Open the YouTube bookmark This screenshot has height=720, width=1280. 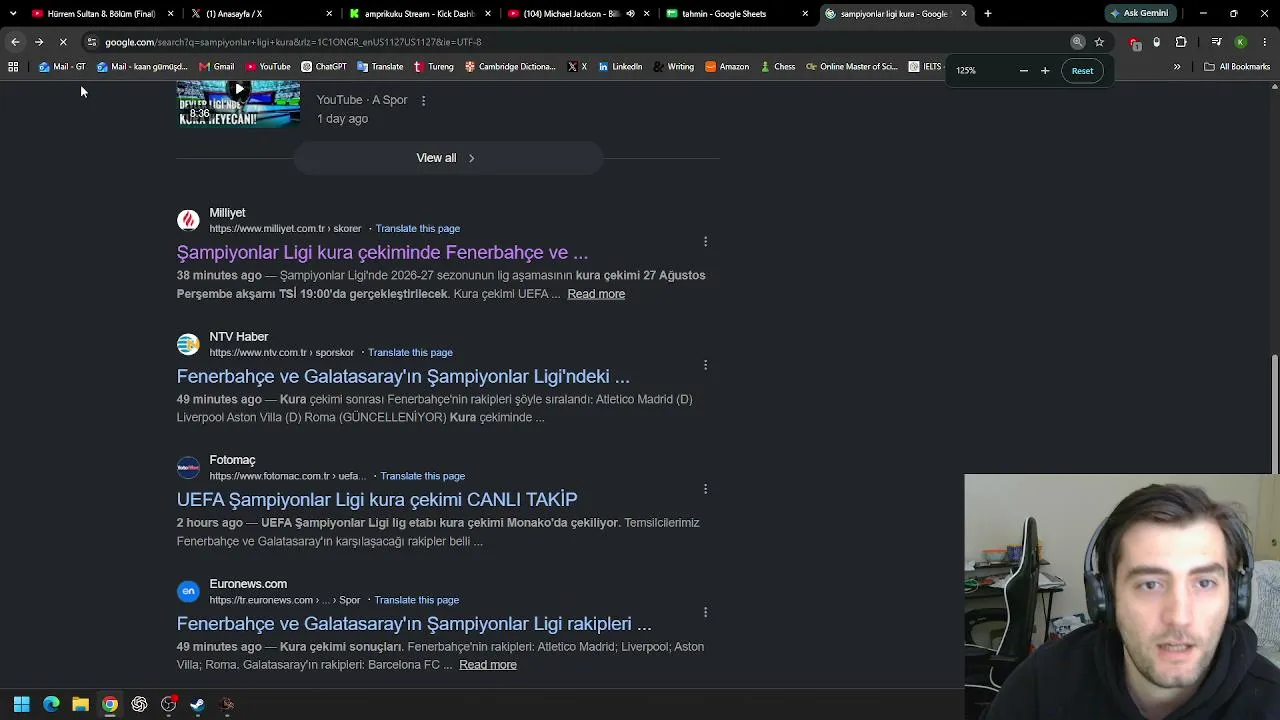(268, 67)
